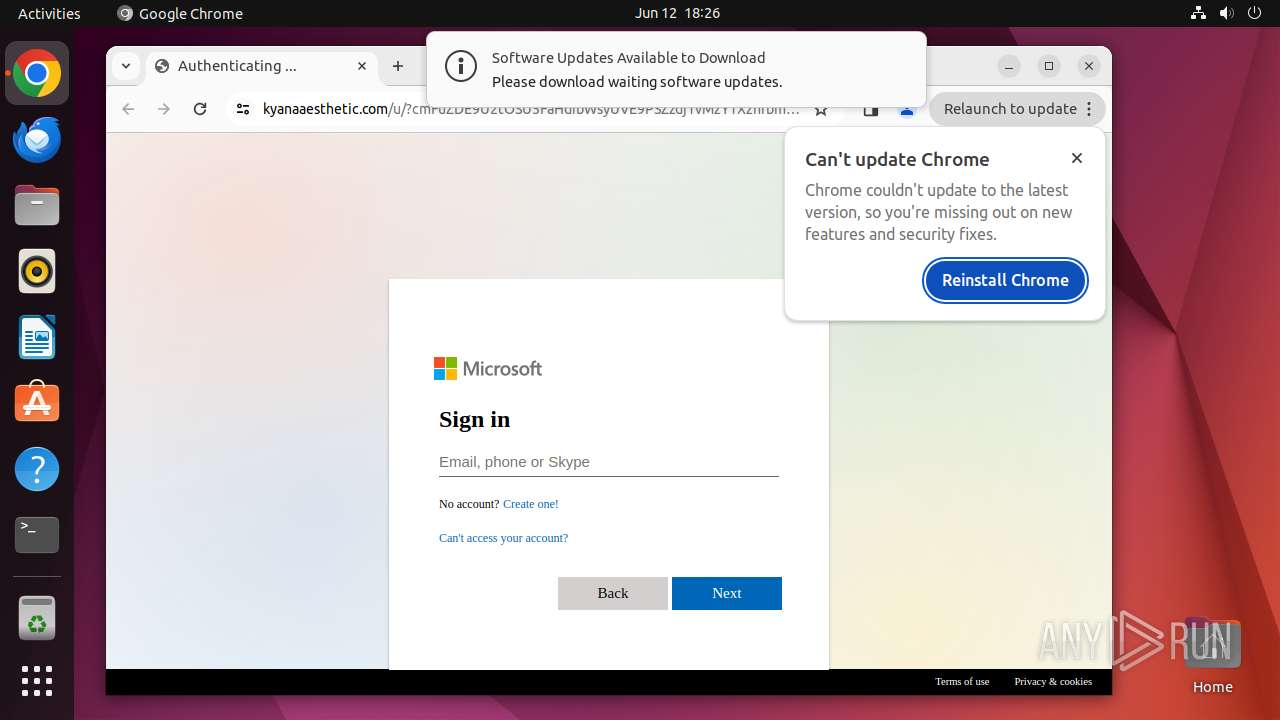Open network status icon in top bar
Viewport: 1280px width, 720px height.
click(1199, 13)
